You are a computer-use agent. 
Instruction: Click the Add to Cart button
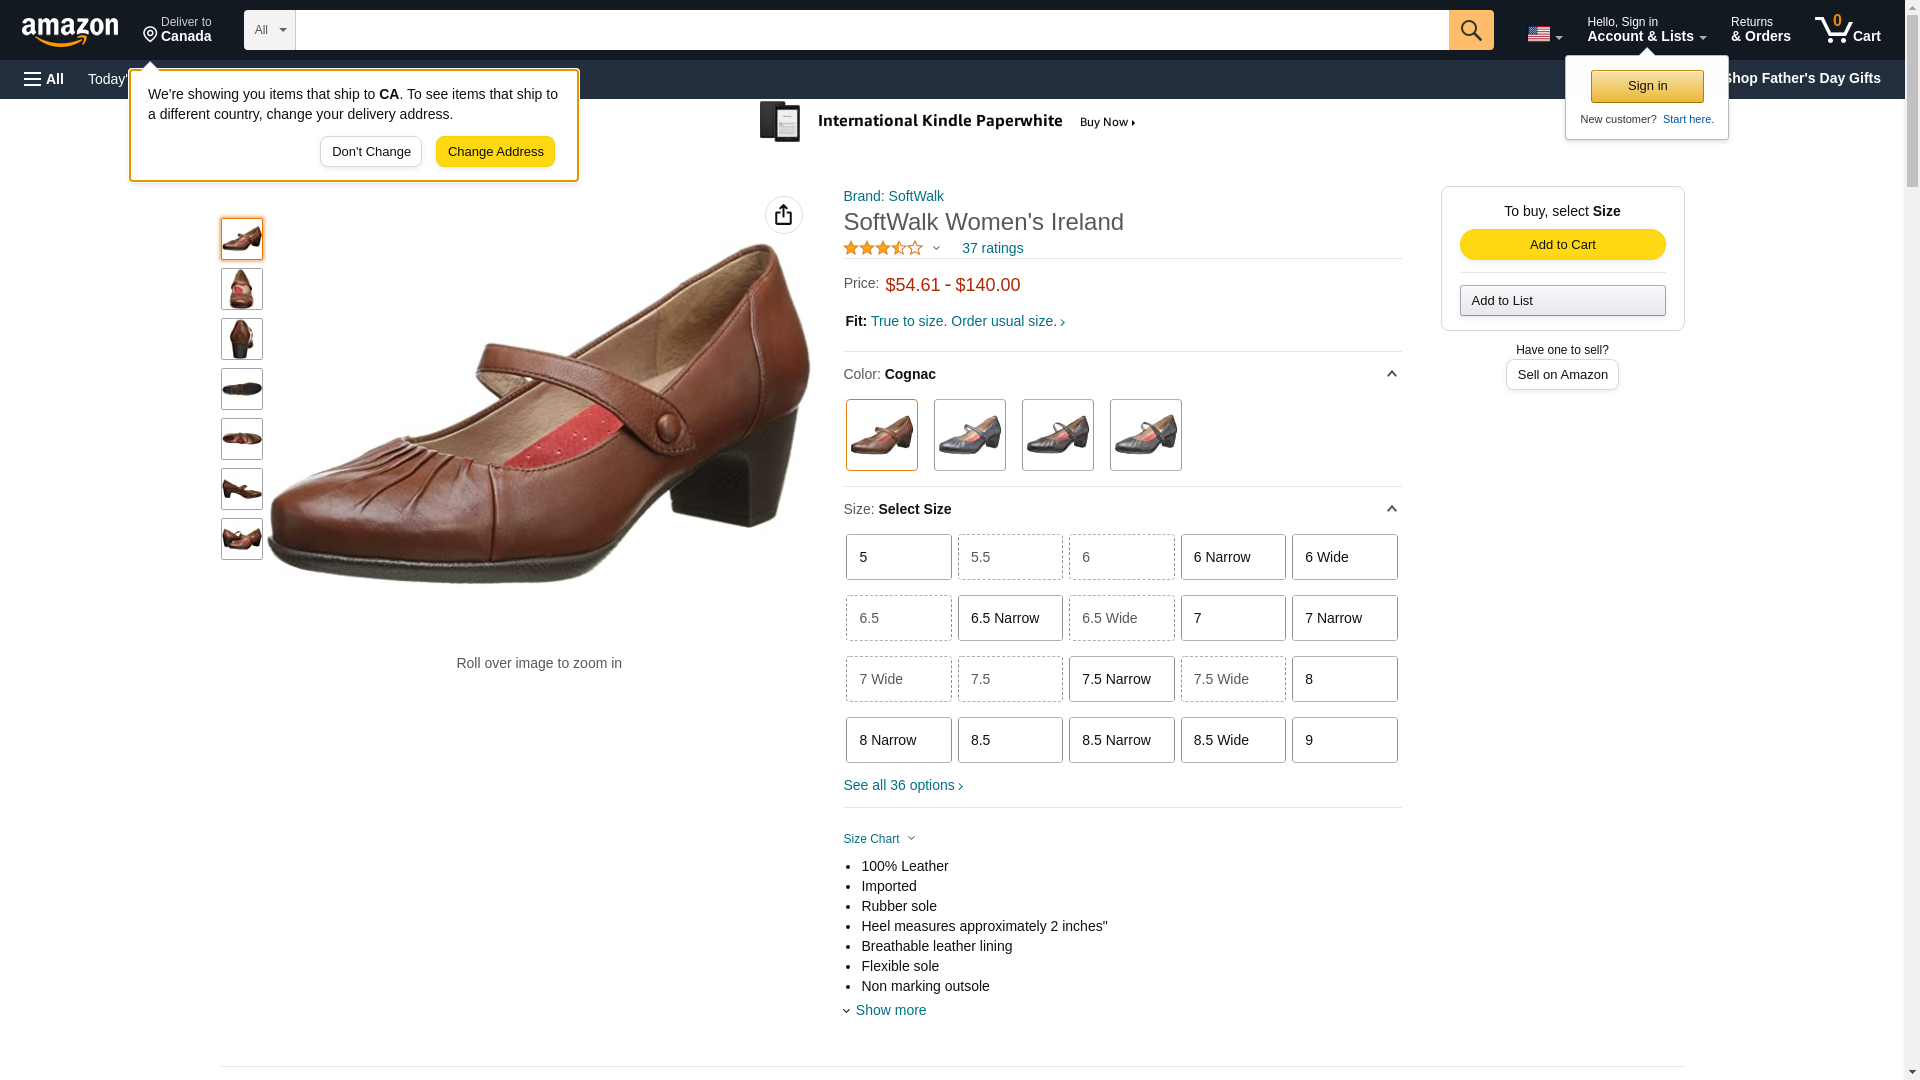click(x=1561, y=245)
